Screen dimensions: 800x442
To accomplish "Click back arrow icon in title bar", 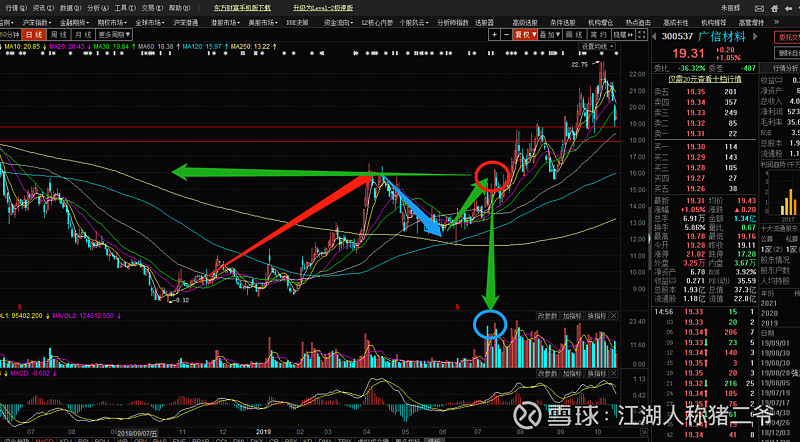I will (x=787, y=8).
